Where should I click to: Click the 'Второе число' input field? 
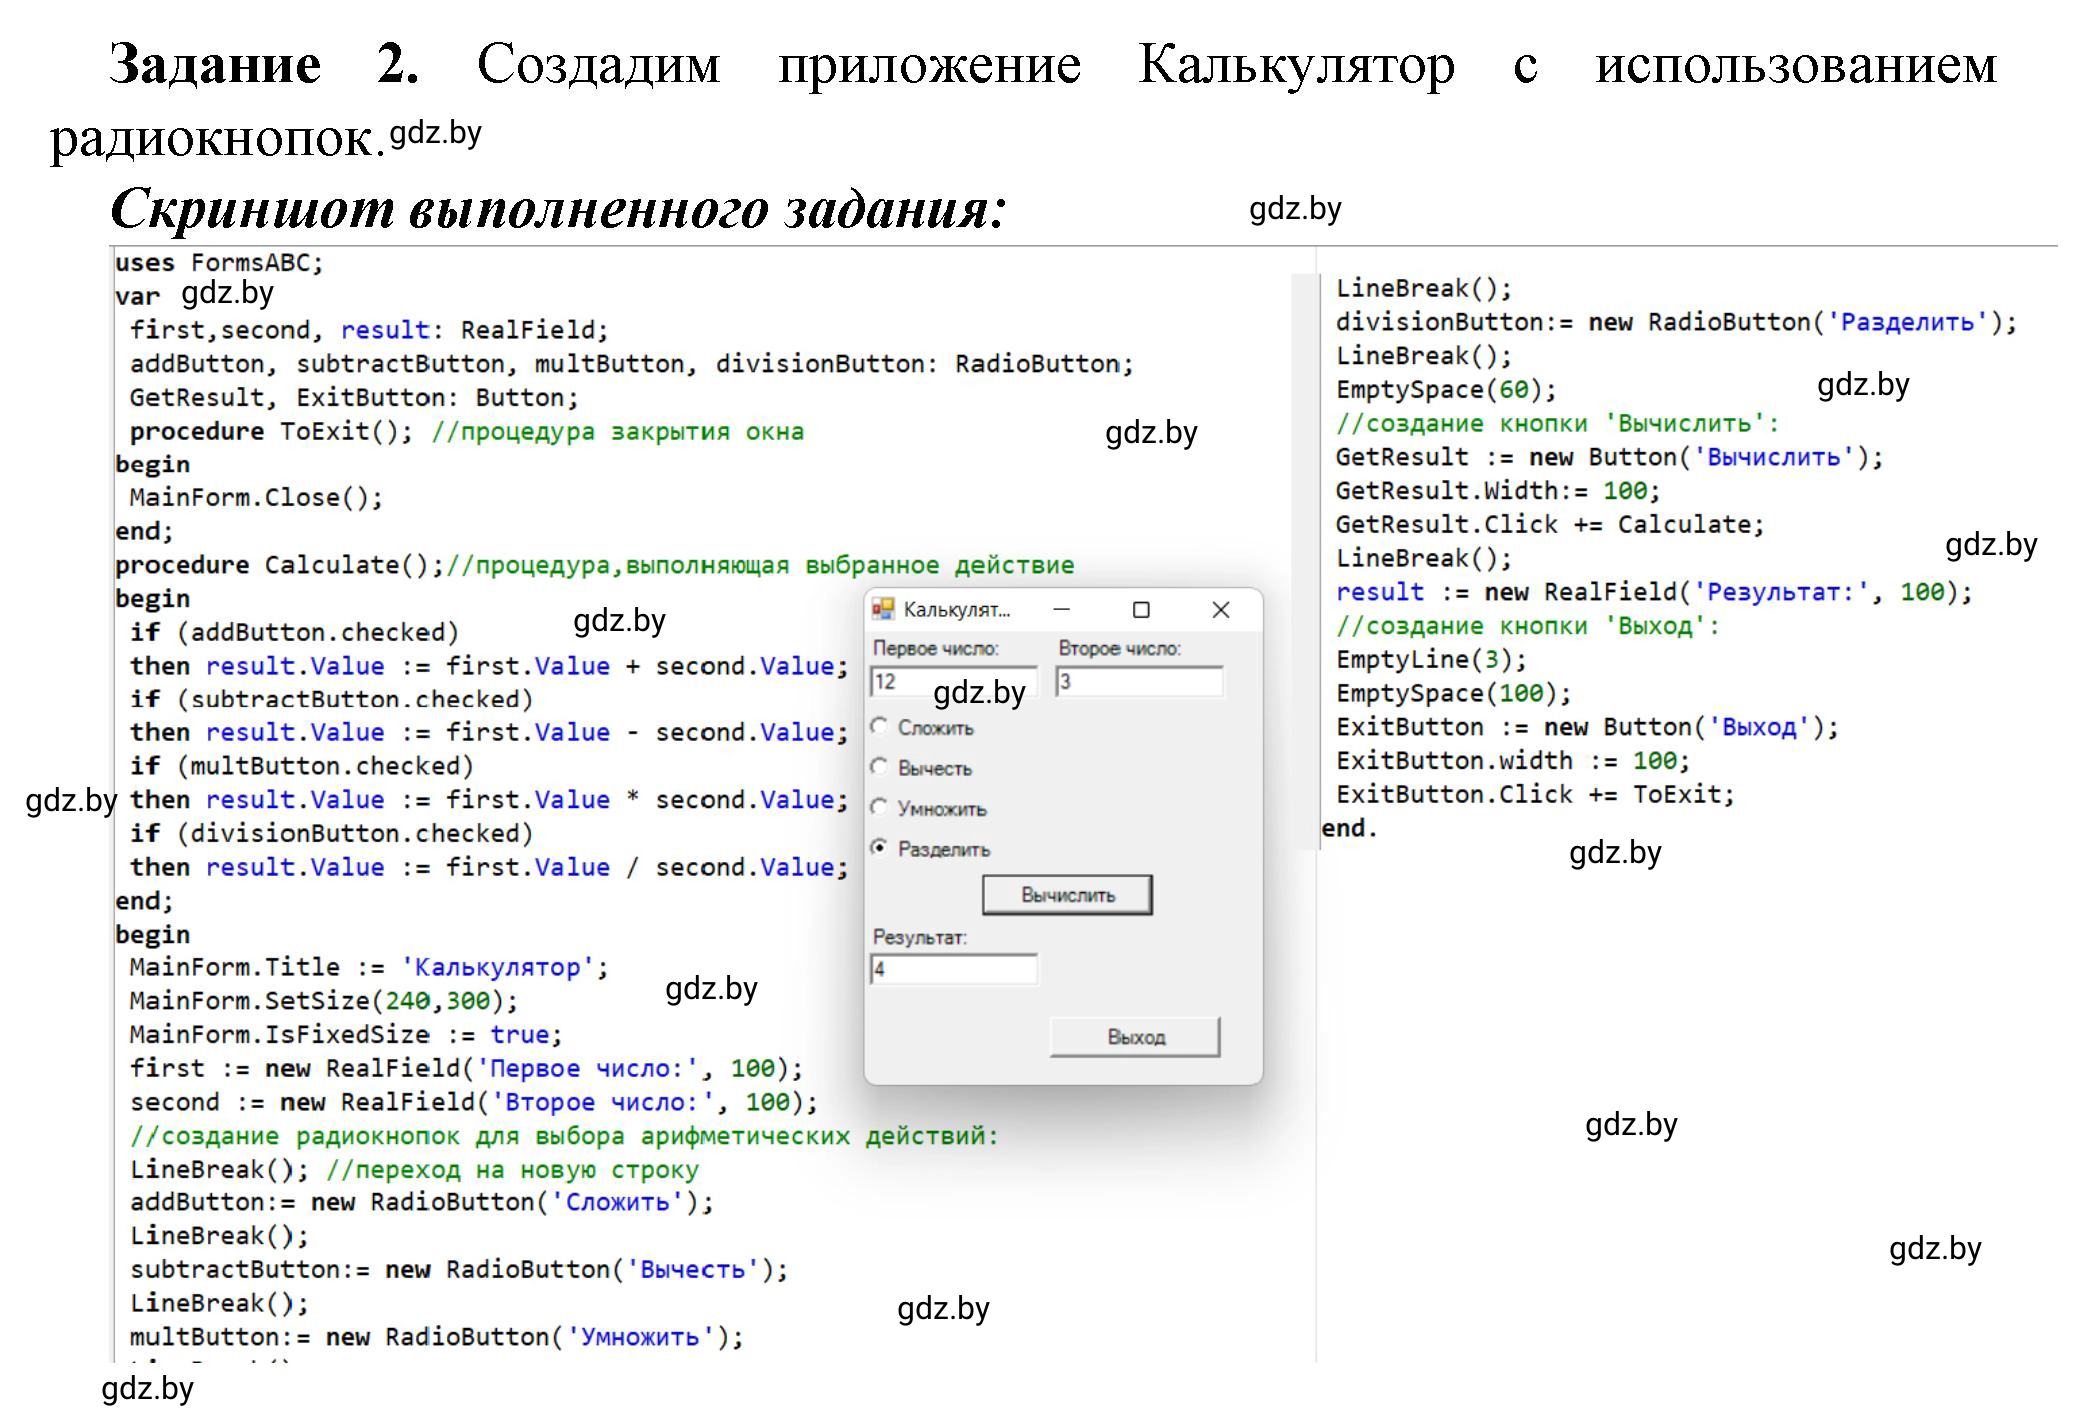click(x=1139, y=682)
